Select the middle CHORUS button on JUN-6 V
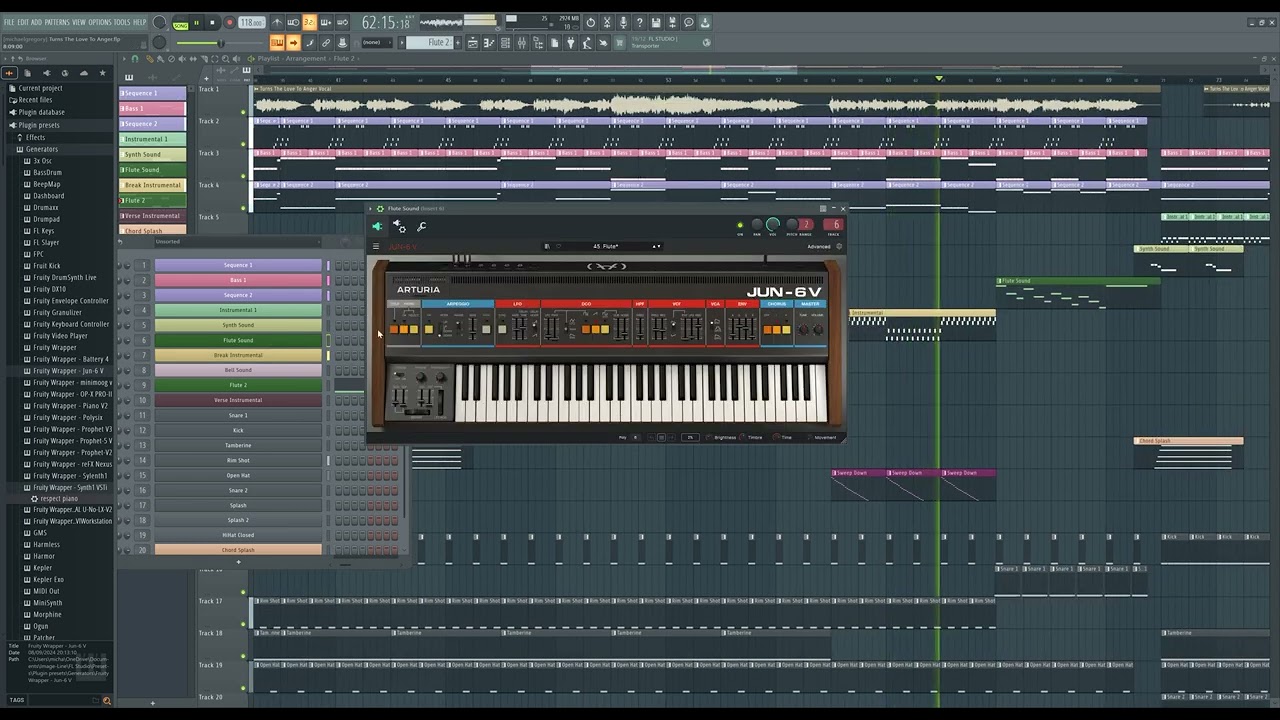Image resolution: width=1280 pixels, height=720 pixels. tap(775, 329)
